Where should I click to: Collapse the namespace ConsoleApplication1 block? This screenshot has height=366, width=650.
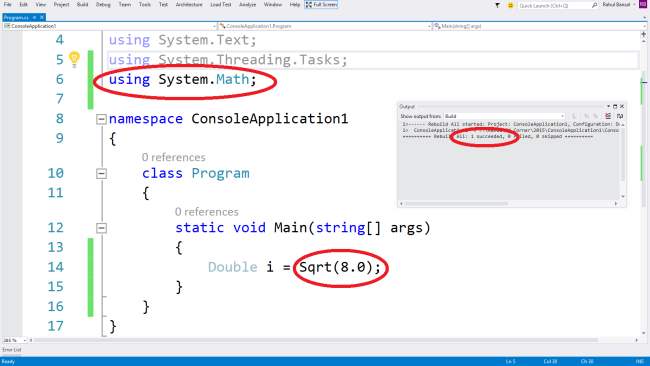101,119
